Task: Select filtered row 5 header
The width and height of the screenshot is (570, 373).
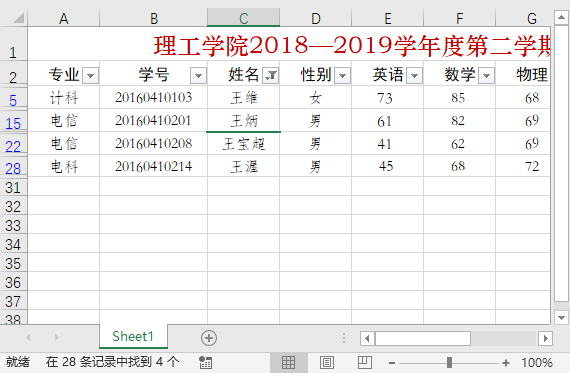Action: tap(13, 97)
